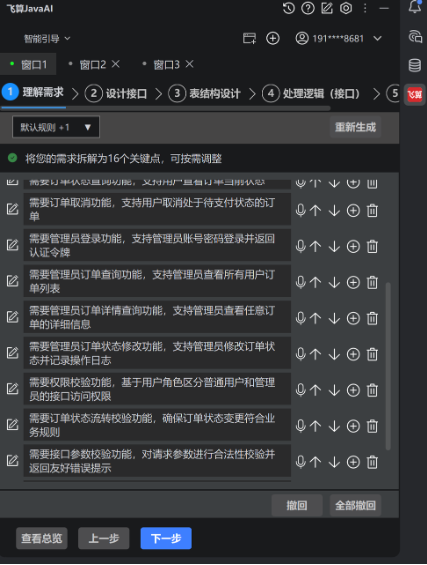Click microphone for 需要订单取消功能 row
This screenshot has width=427, height=565.
tap(301, 210)
